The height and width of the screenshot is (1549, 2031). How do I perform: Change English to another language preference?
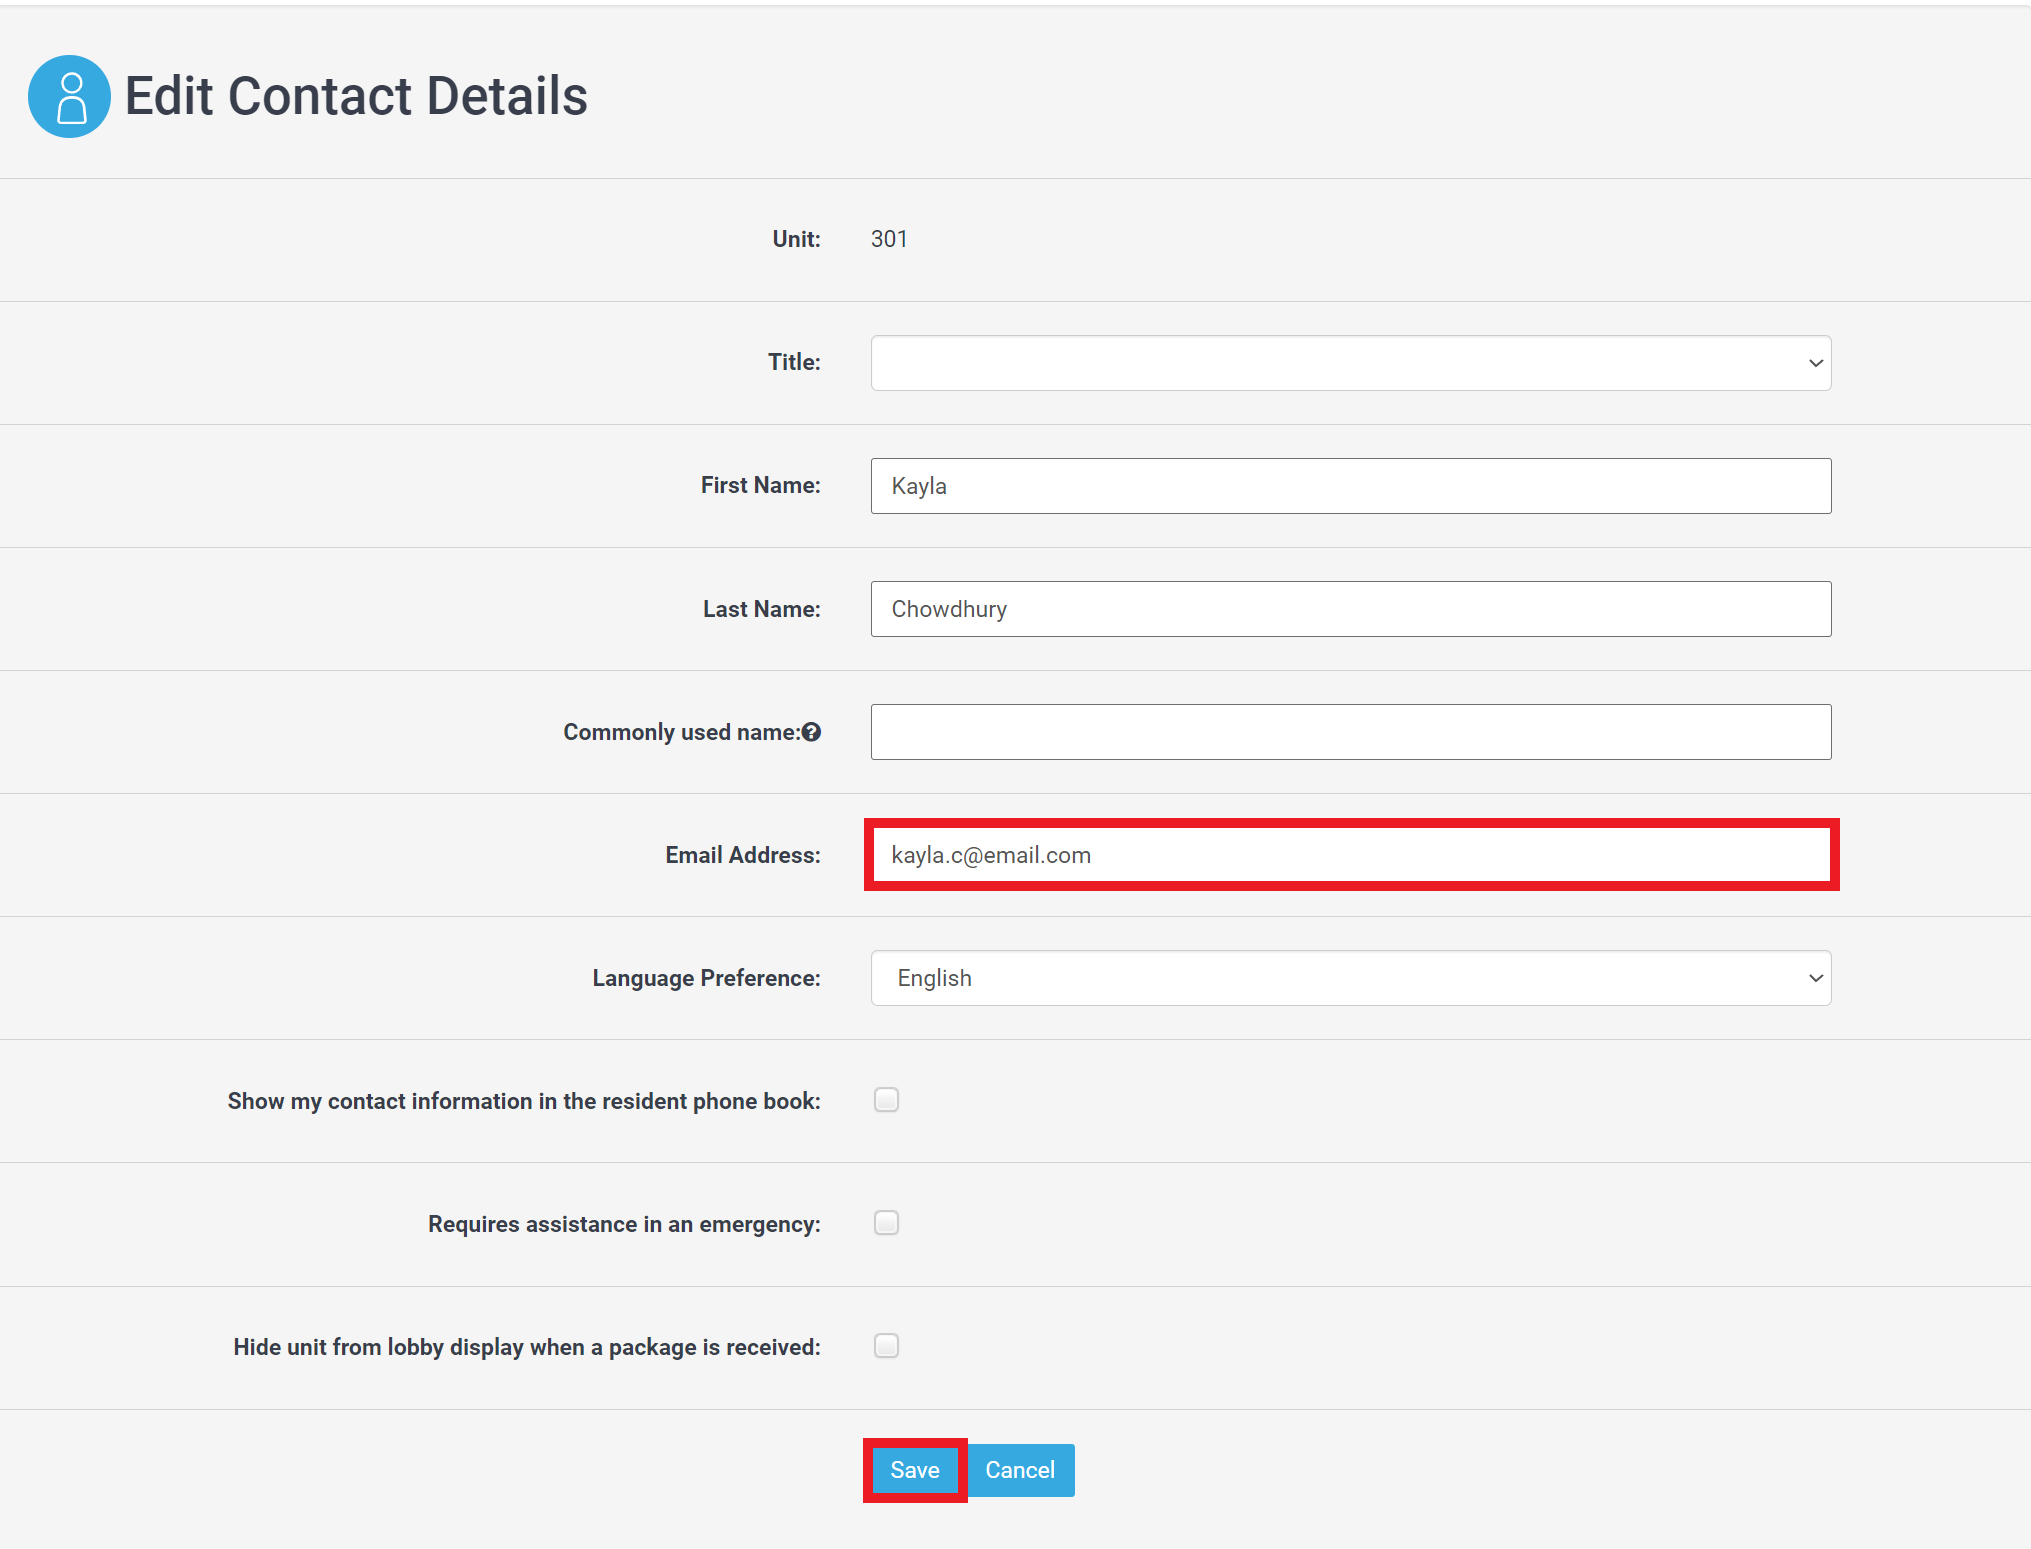pyautogui.click(x=1350, y=978)
